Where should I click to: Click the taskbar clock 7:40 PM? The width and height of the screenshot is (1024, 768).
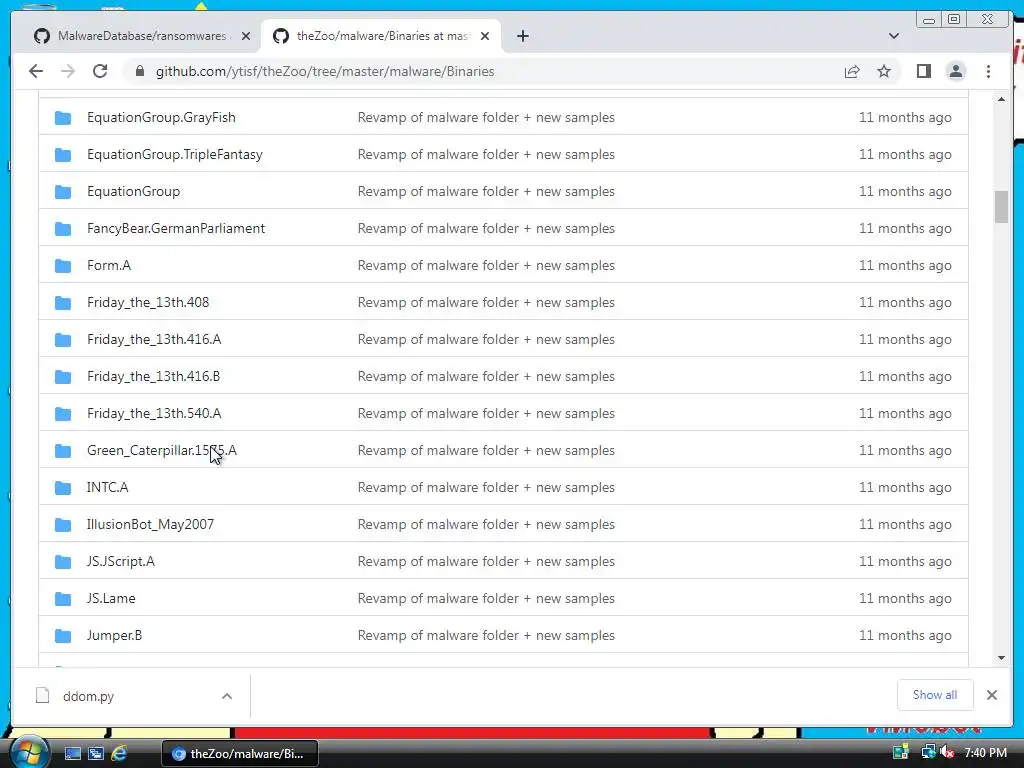tap(985, 753)
